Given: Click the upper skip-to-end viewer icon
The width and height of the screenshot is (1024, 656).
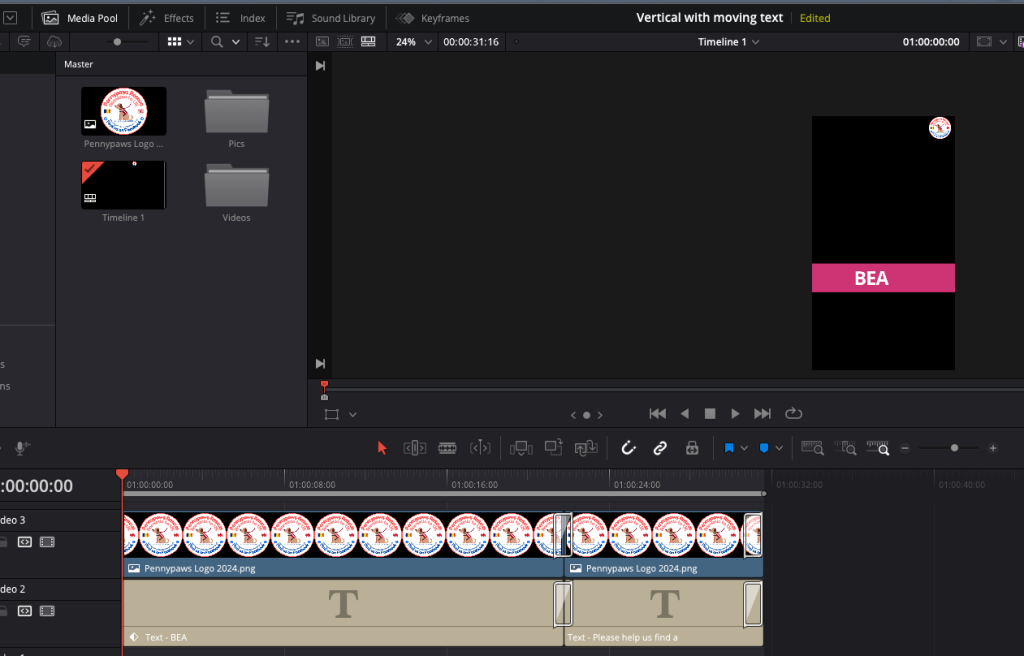Looking at the screenshot, I should tap(320, 65).
